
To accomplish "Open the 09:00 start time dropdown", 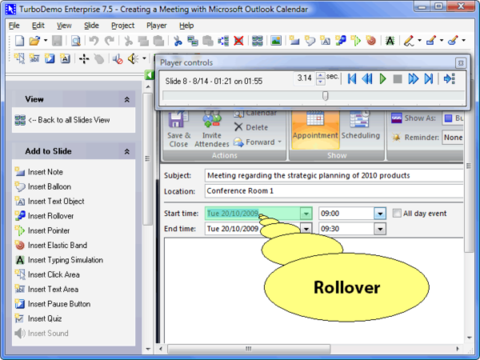I will click(380, 213).
